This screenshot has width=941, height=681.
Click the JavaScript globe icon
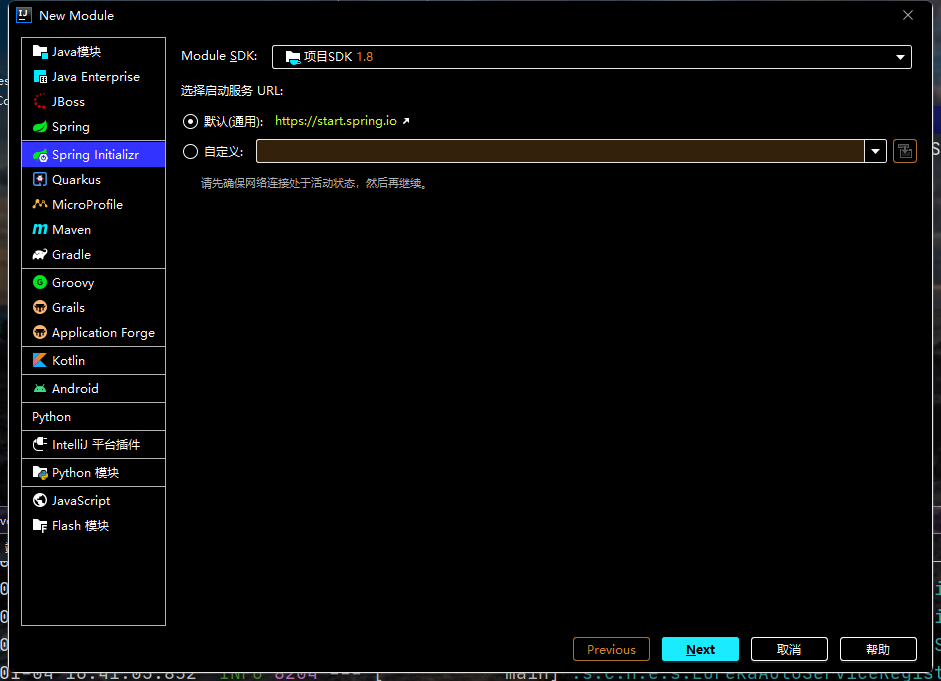pos(40,500)
